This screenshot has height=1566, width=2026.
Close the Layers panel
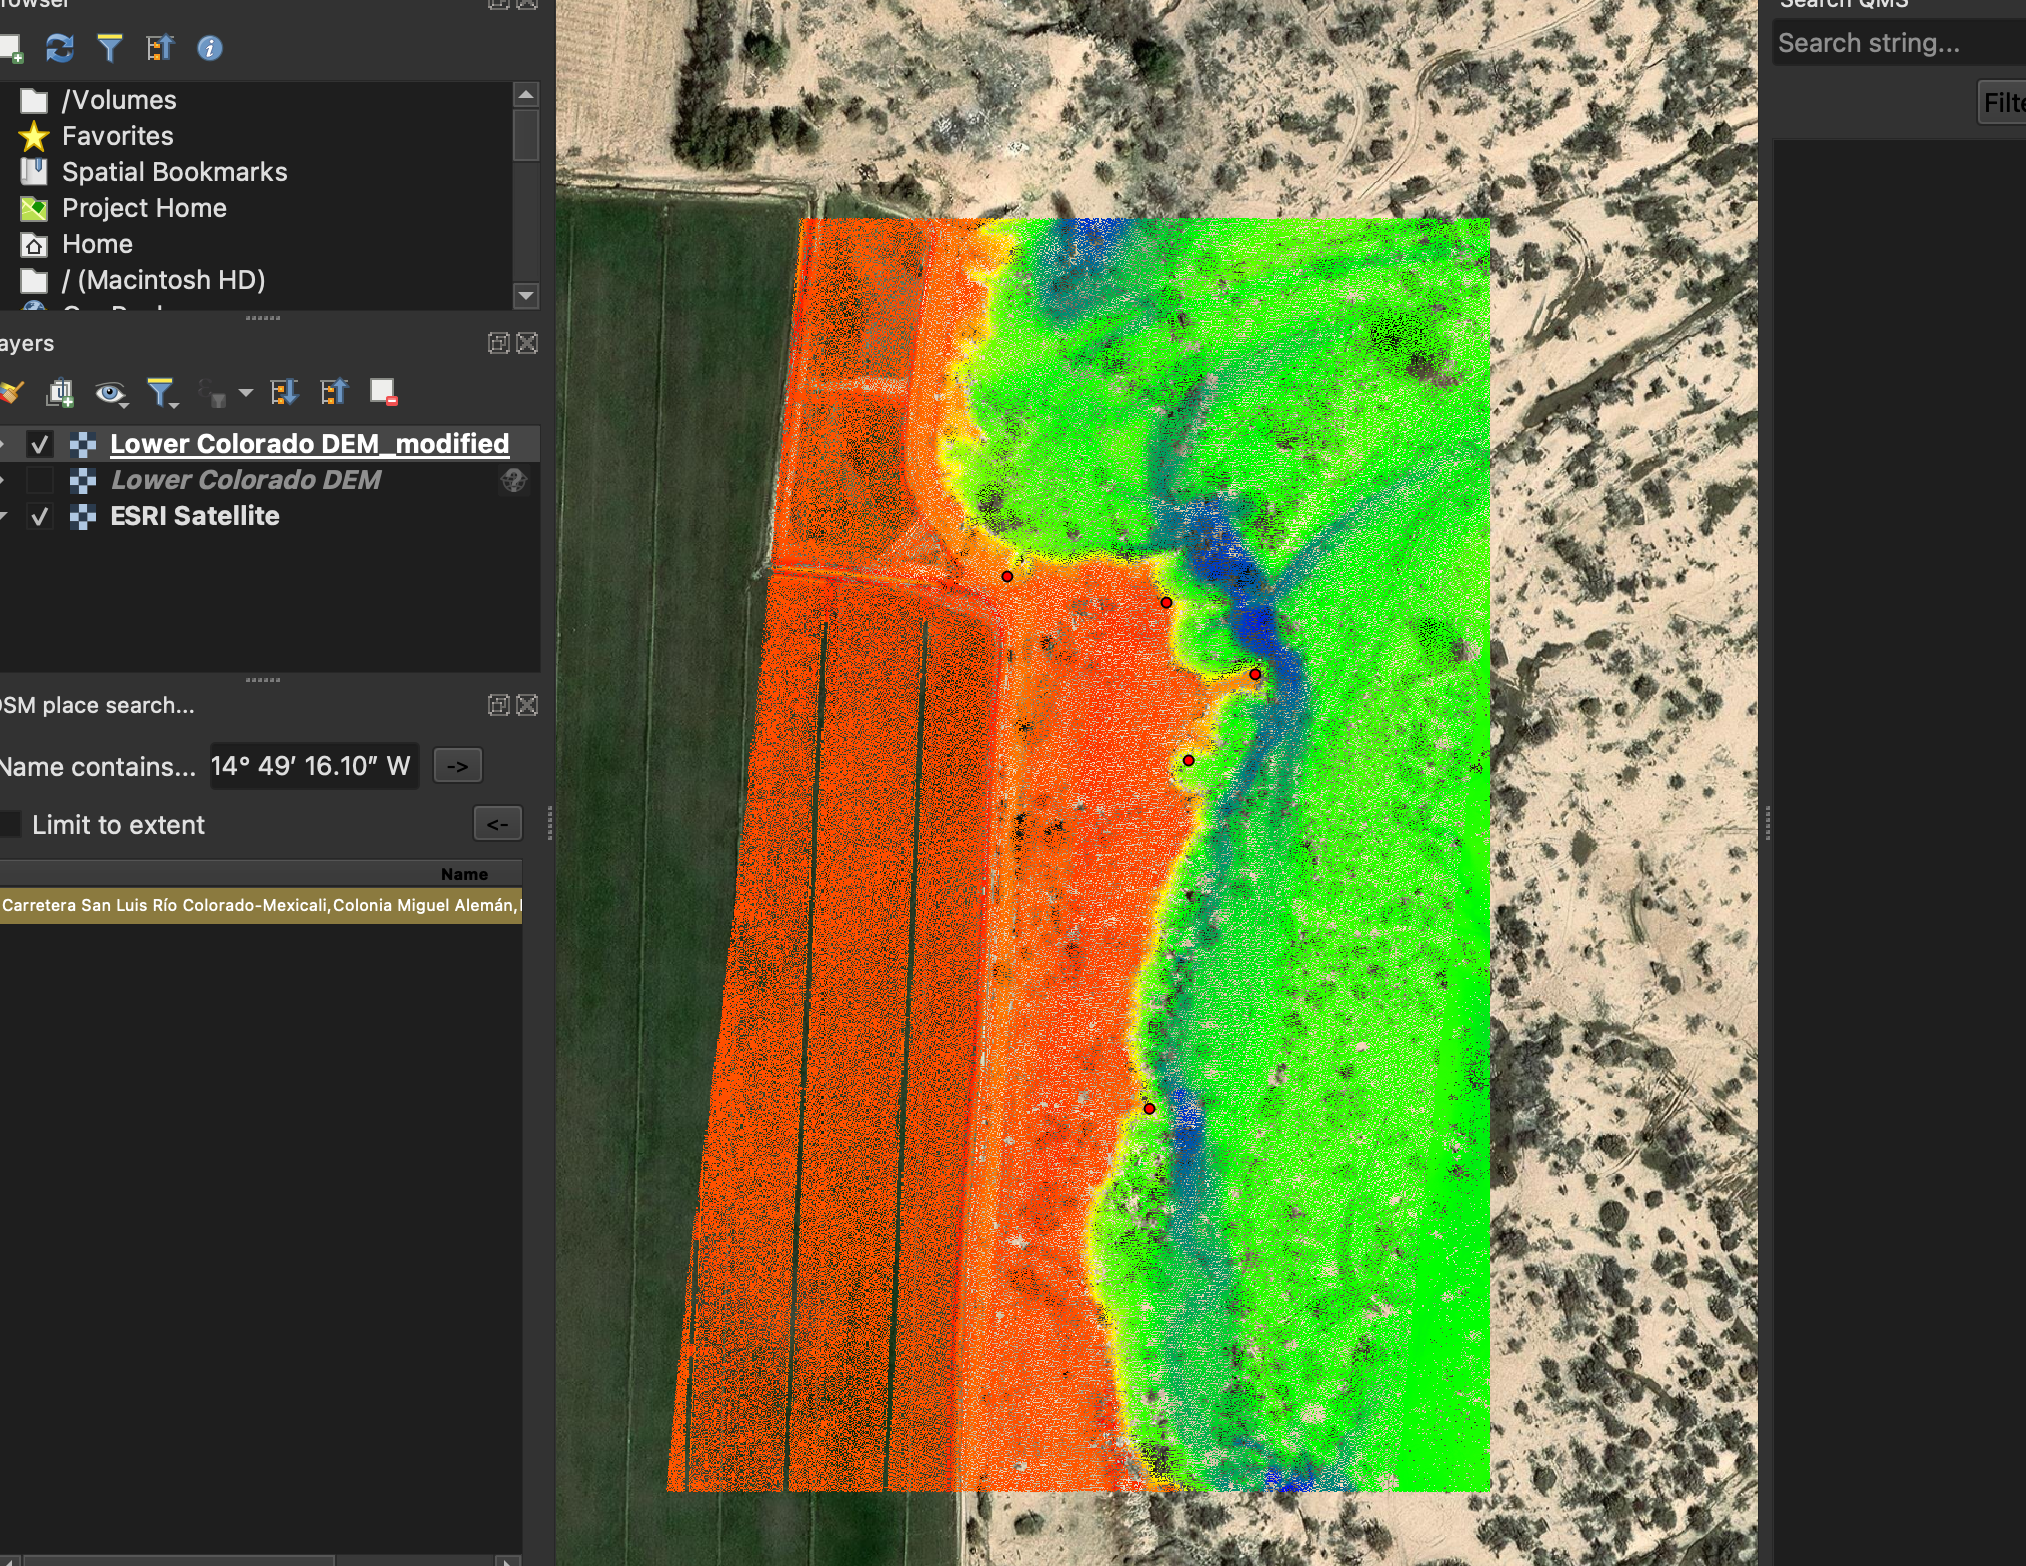pyautogui.click(x=527, y=343)
